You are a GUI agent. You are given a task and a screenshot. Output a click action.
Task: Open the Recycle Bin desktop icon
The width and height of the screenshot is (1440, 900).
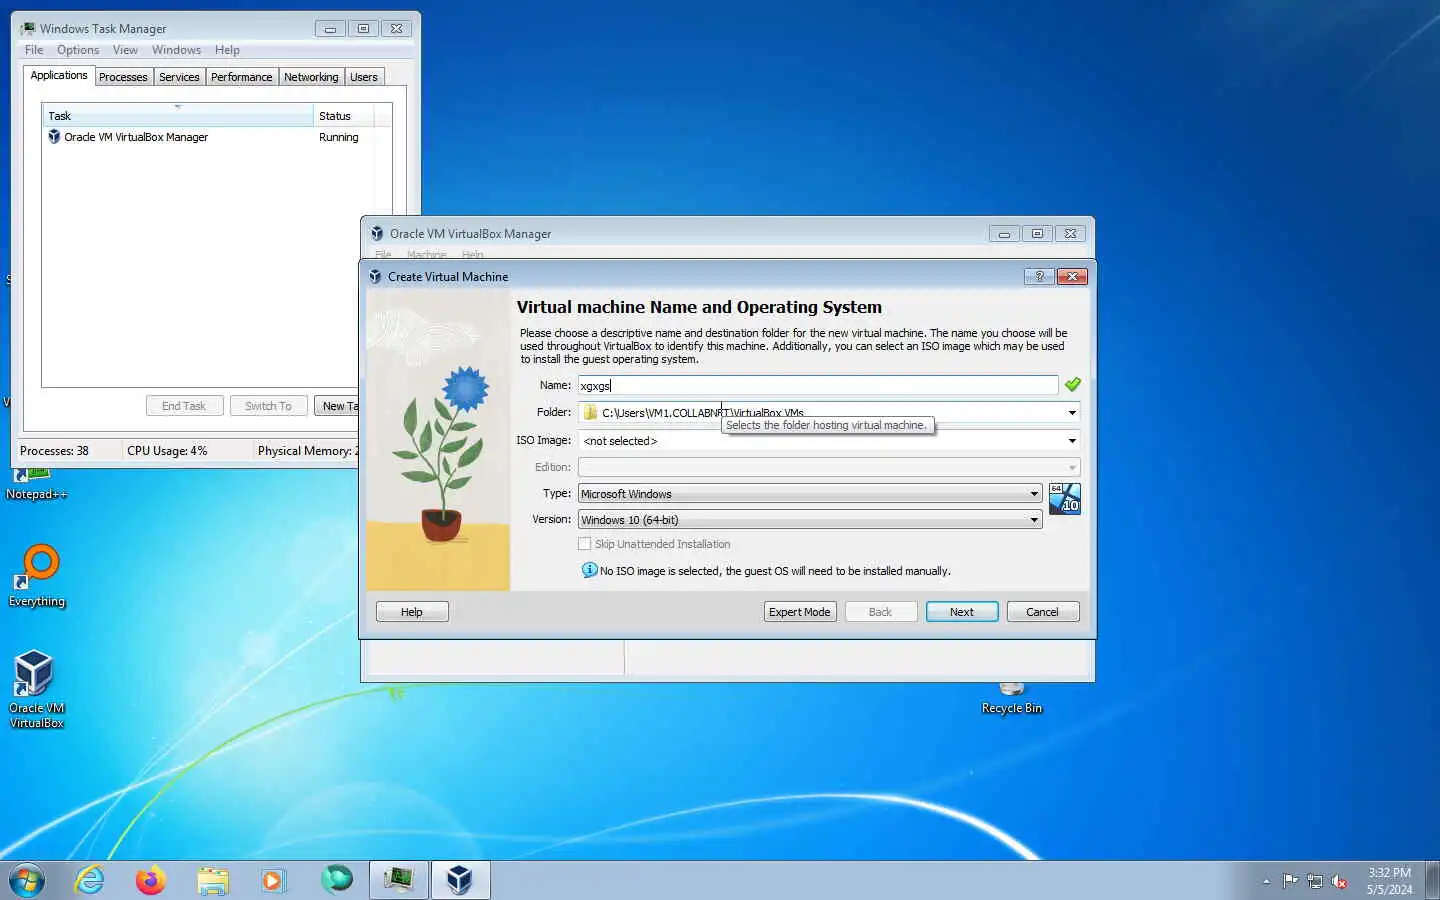point(1011,699)
